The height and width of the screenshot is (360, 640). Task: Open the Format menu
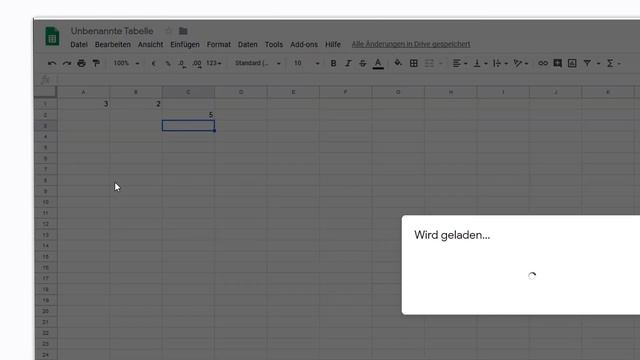pos(218,44)
